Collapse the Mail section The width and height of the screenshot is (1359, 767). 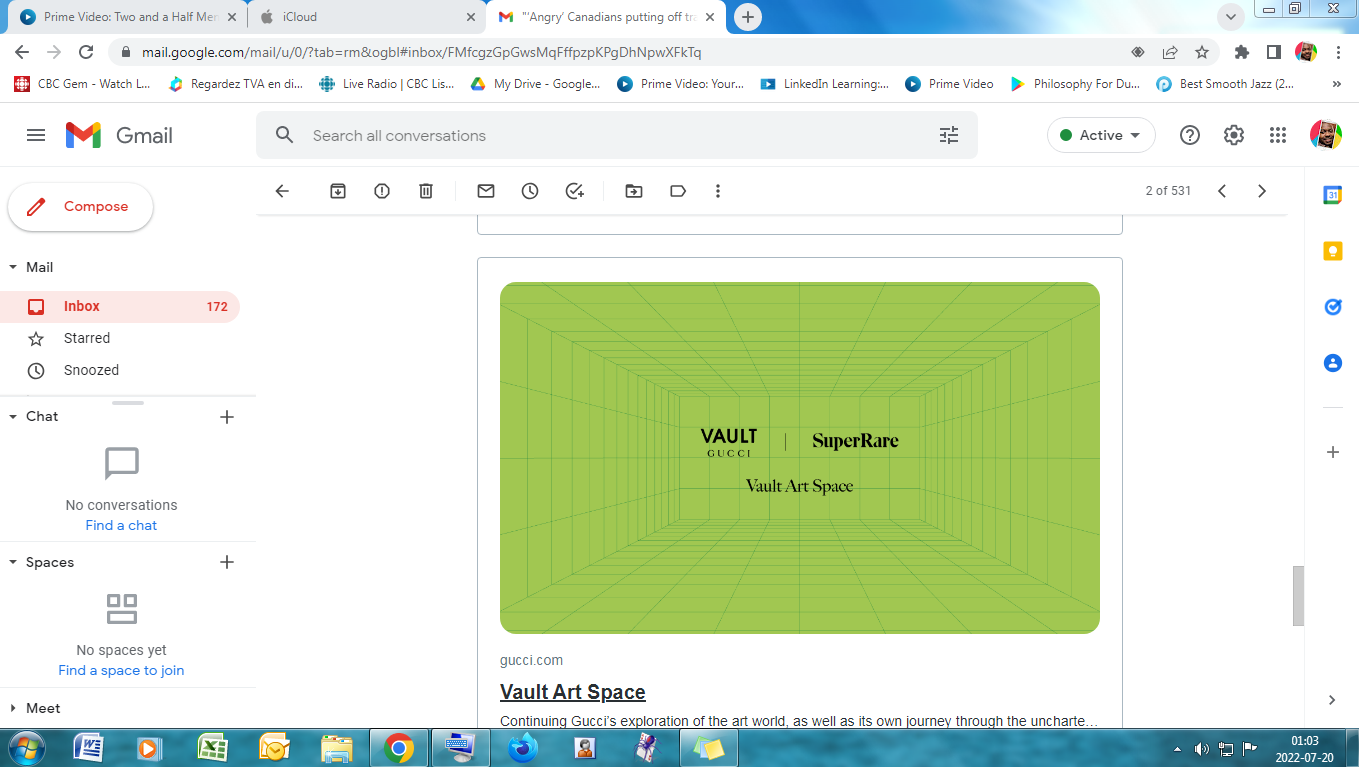pos(14,267)
